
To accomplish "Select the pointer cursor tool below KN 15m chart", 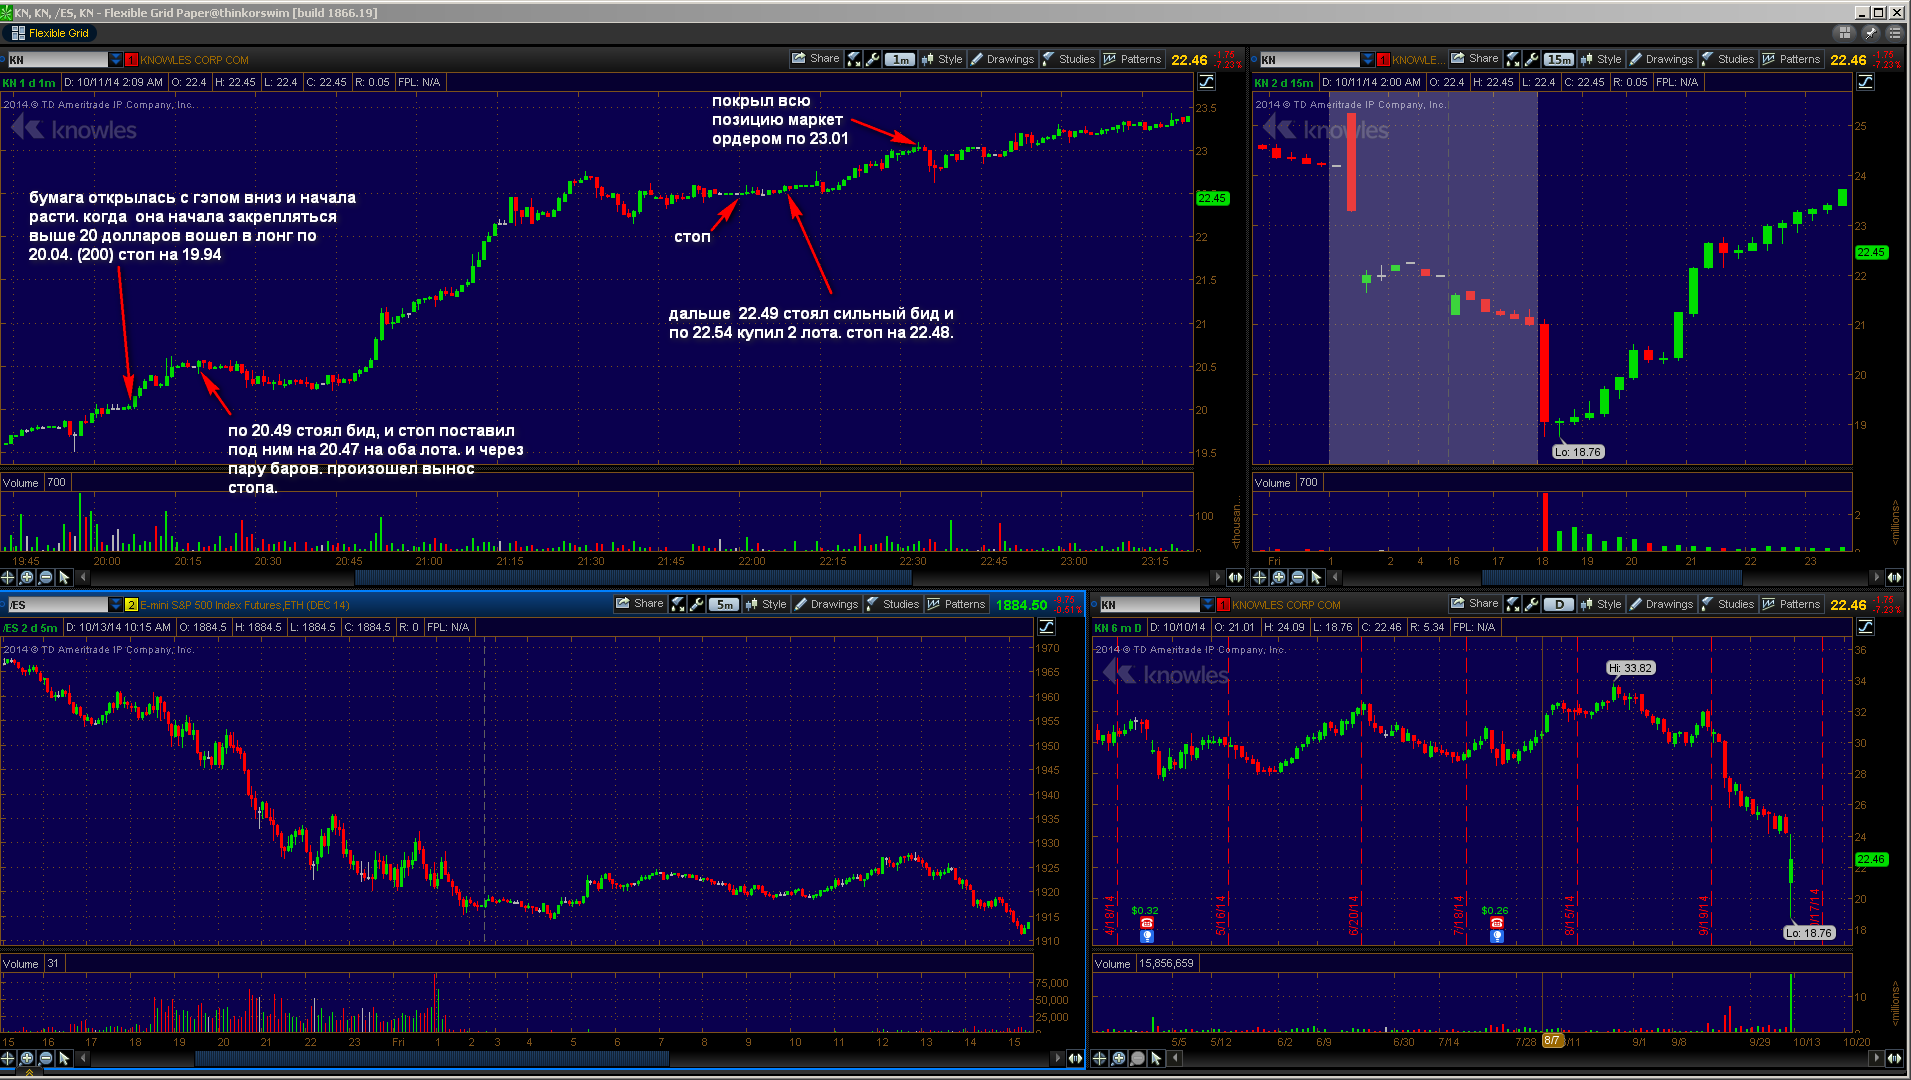I will (1316, 577).
